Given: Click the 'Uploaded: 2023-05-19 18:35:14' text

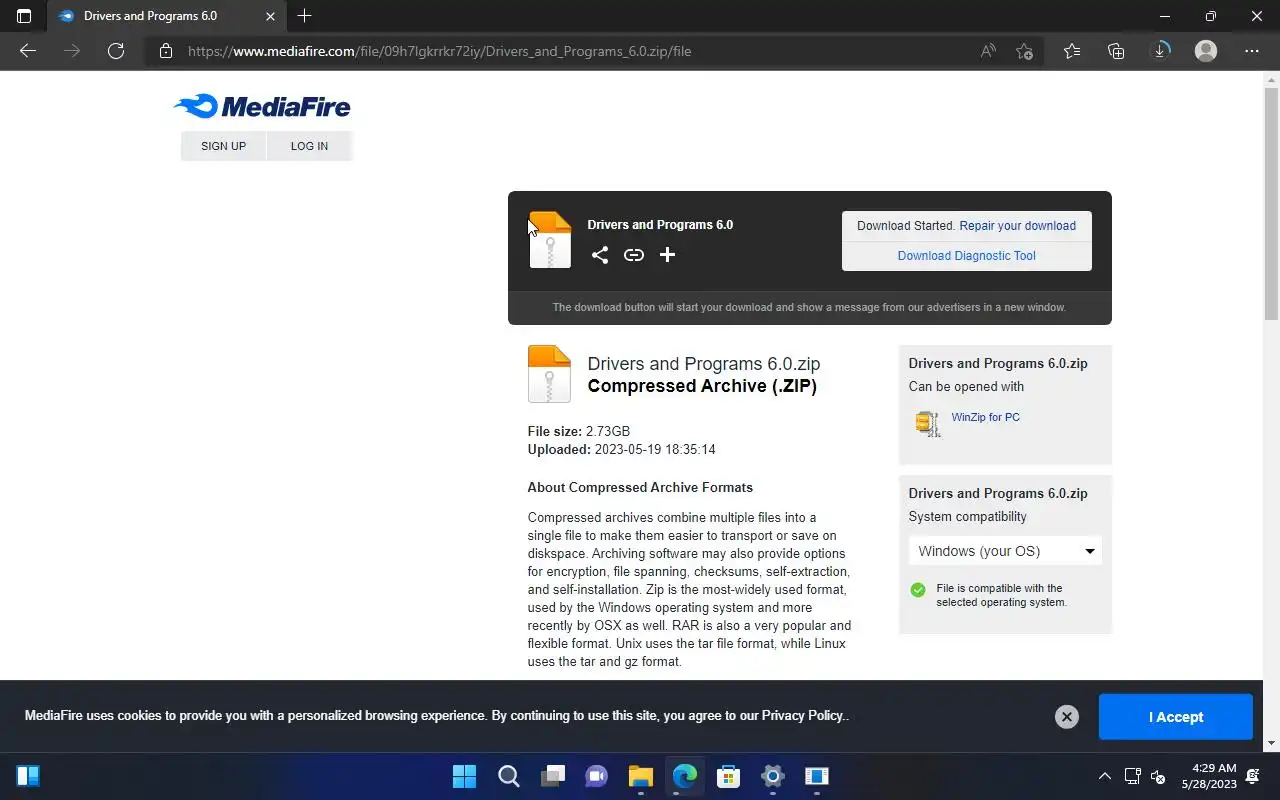Looking at the screenshot, I should click(621, 450).
